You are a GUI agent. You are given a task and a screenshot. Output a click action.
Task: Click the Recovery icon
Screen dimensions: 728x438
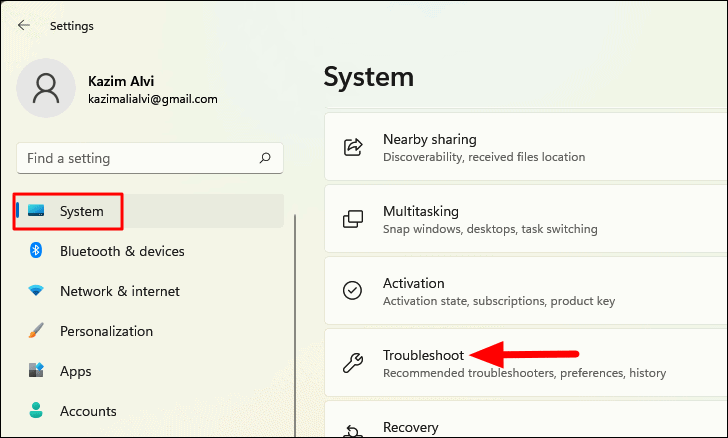pos(353,431)
